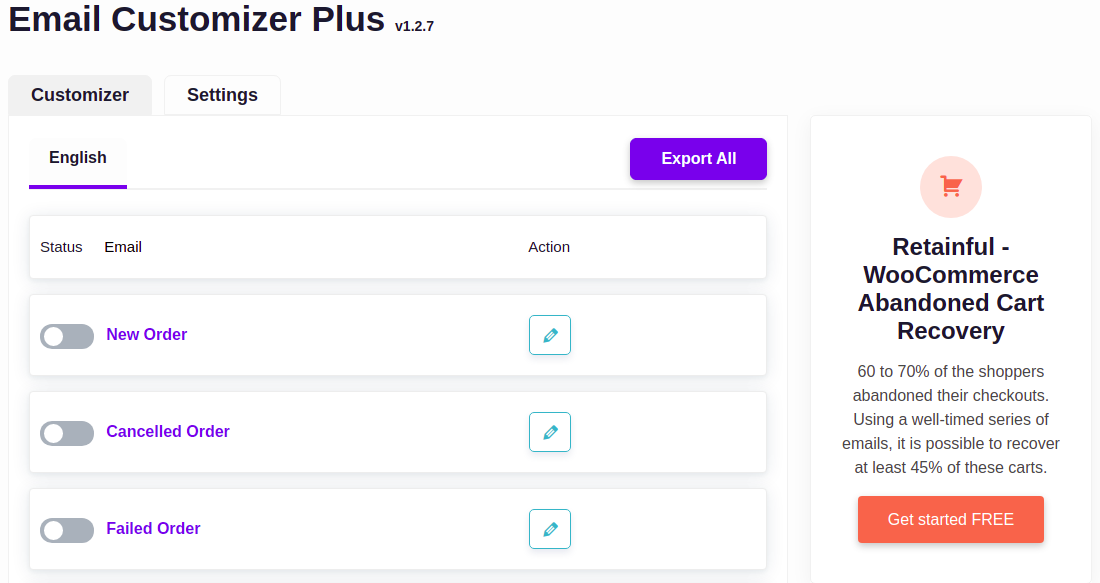Screen dimensions: 1100x583
Task: Switch to the Customizer tab
Action: click(x=80, y=95)
